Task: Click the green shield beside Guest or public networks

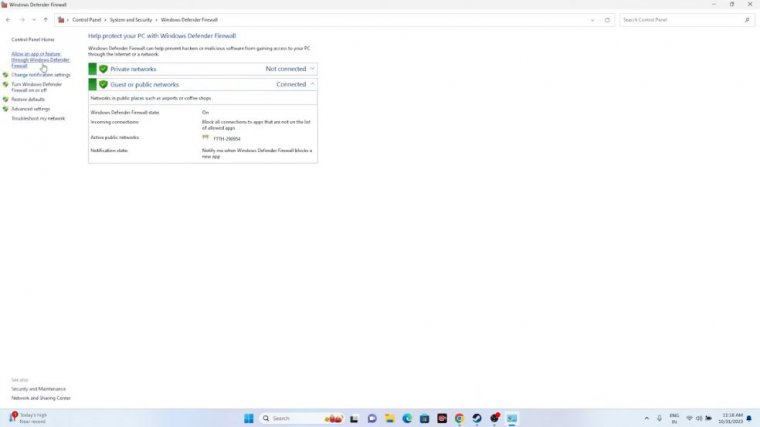Action: (x=103, y=84)
